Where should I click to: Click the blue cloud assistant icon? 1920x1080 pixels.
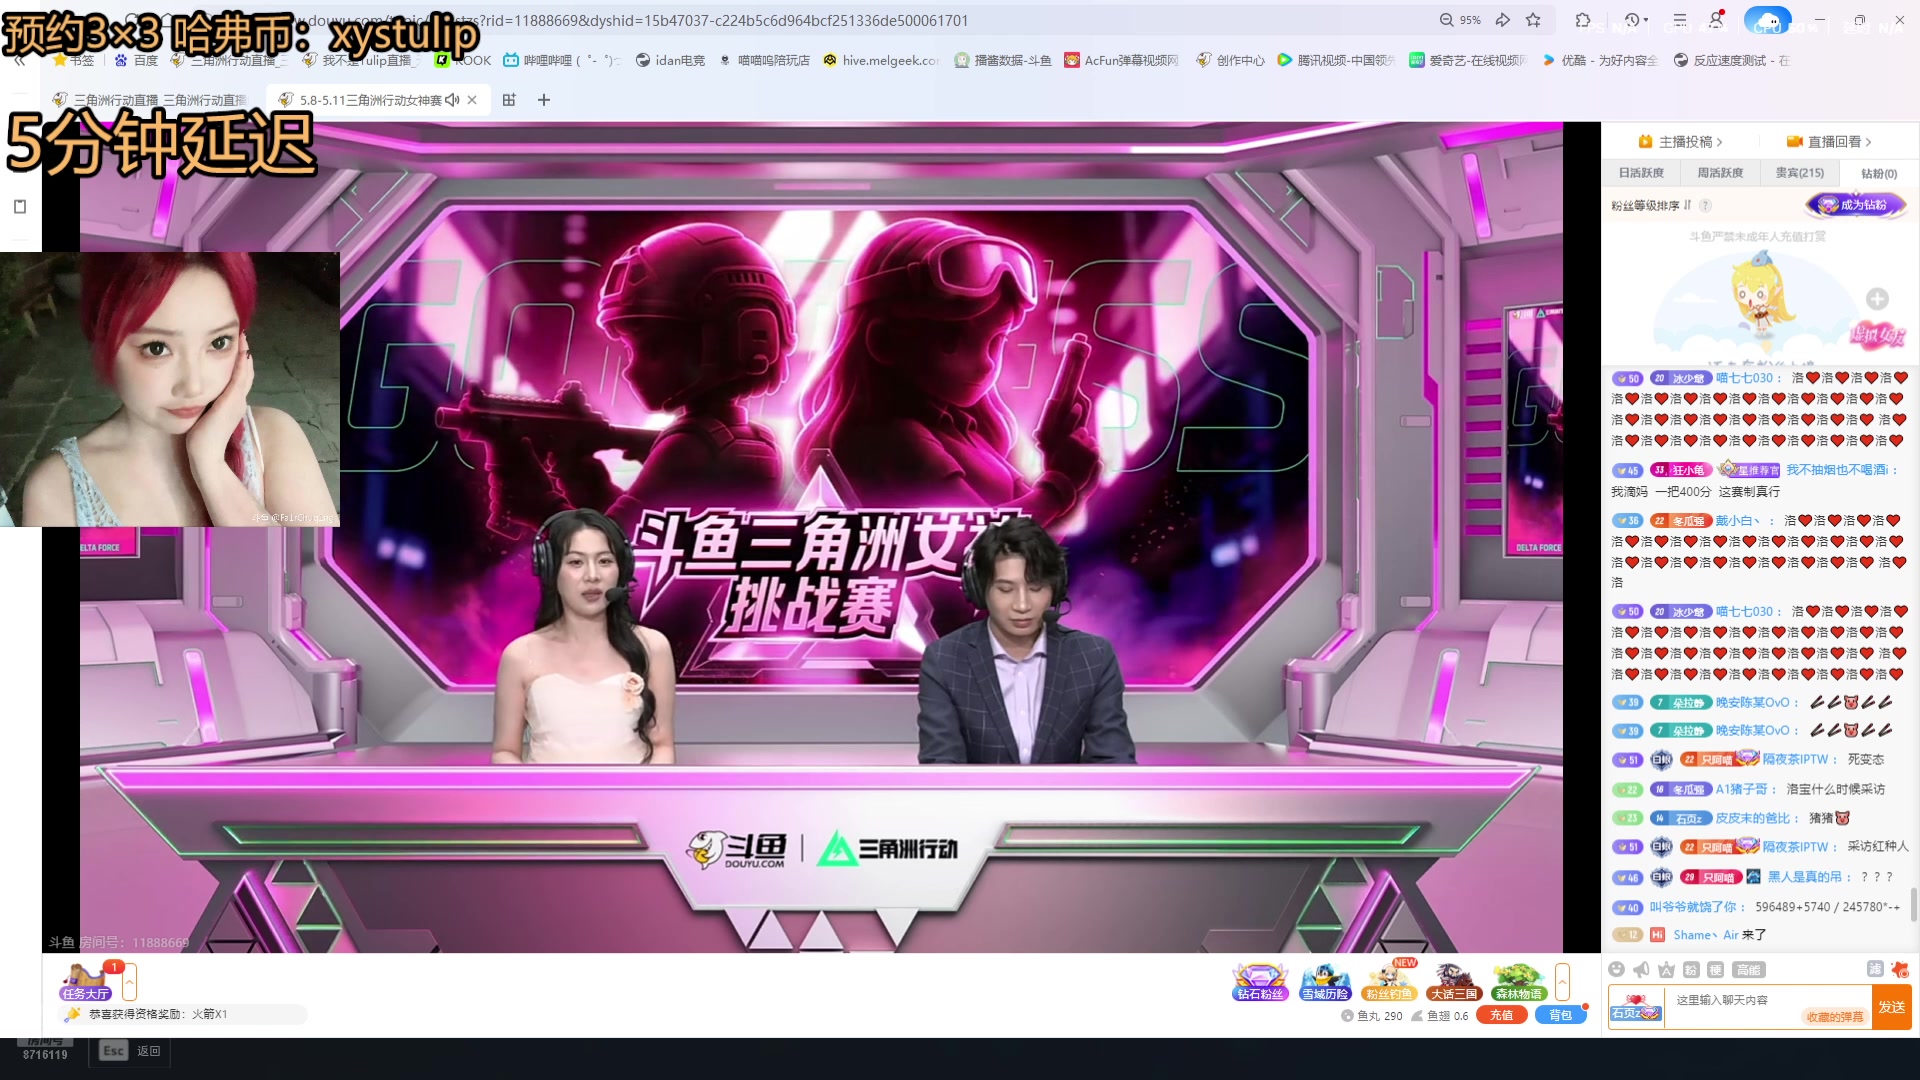coord(1767,20)
